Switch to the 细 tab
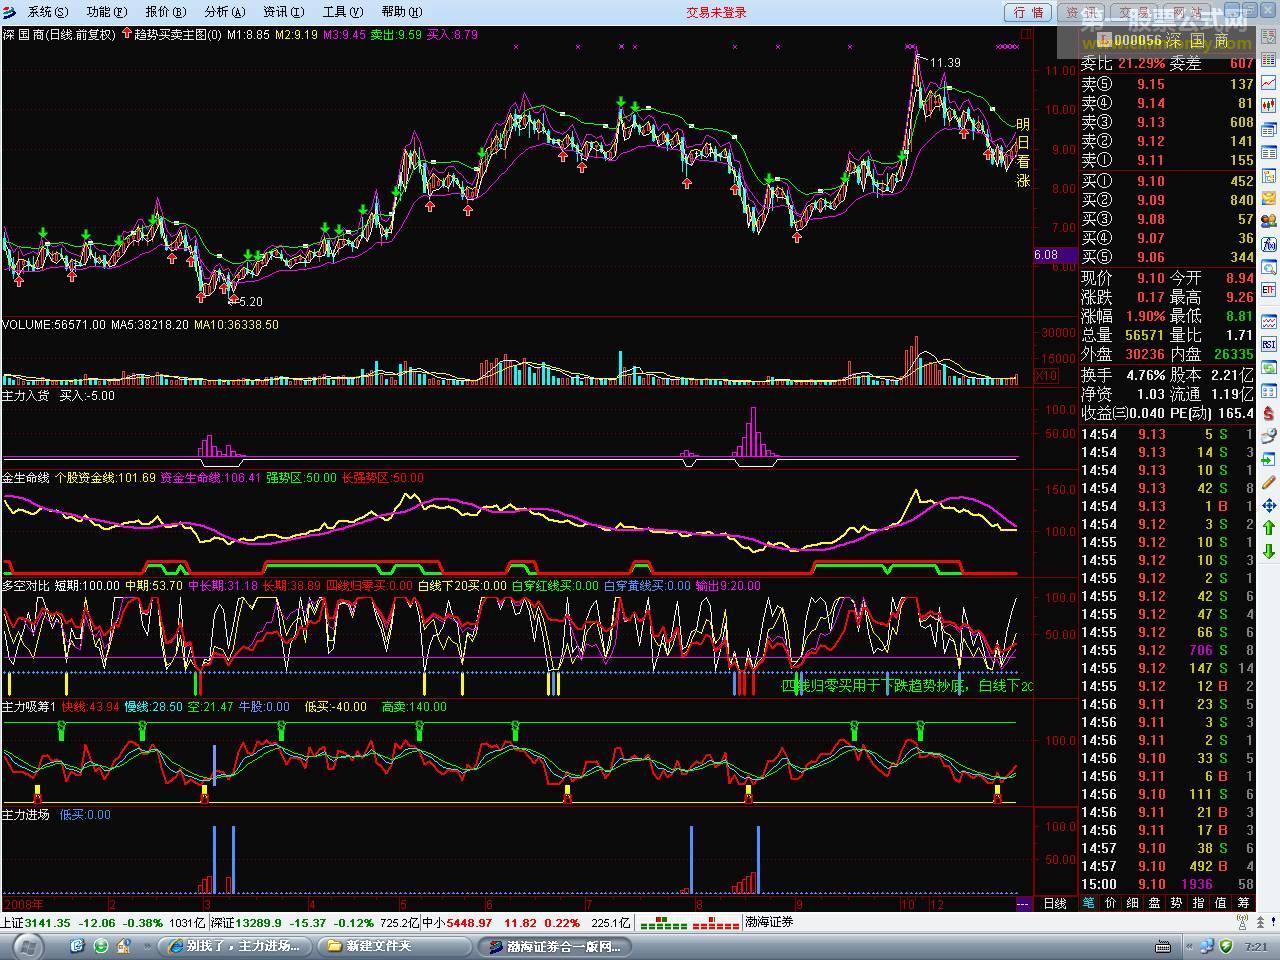 [x=1133, y=903]
